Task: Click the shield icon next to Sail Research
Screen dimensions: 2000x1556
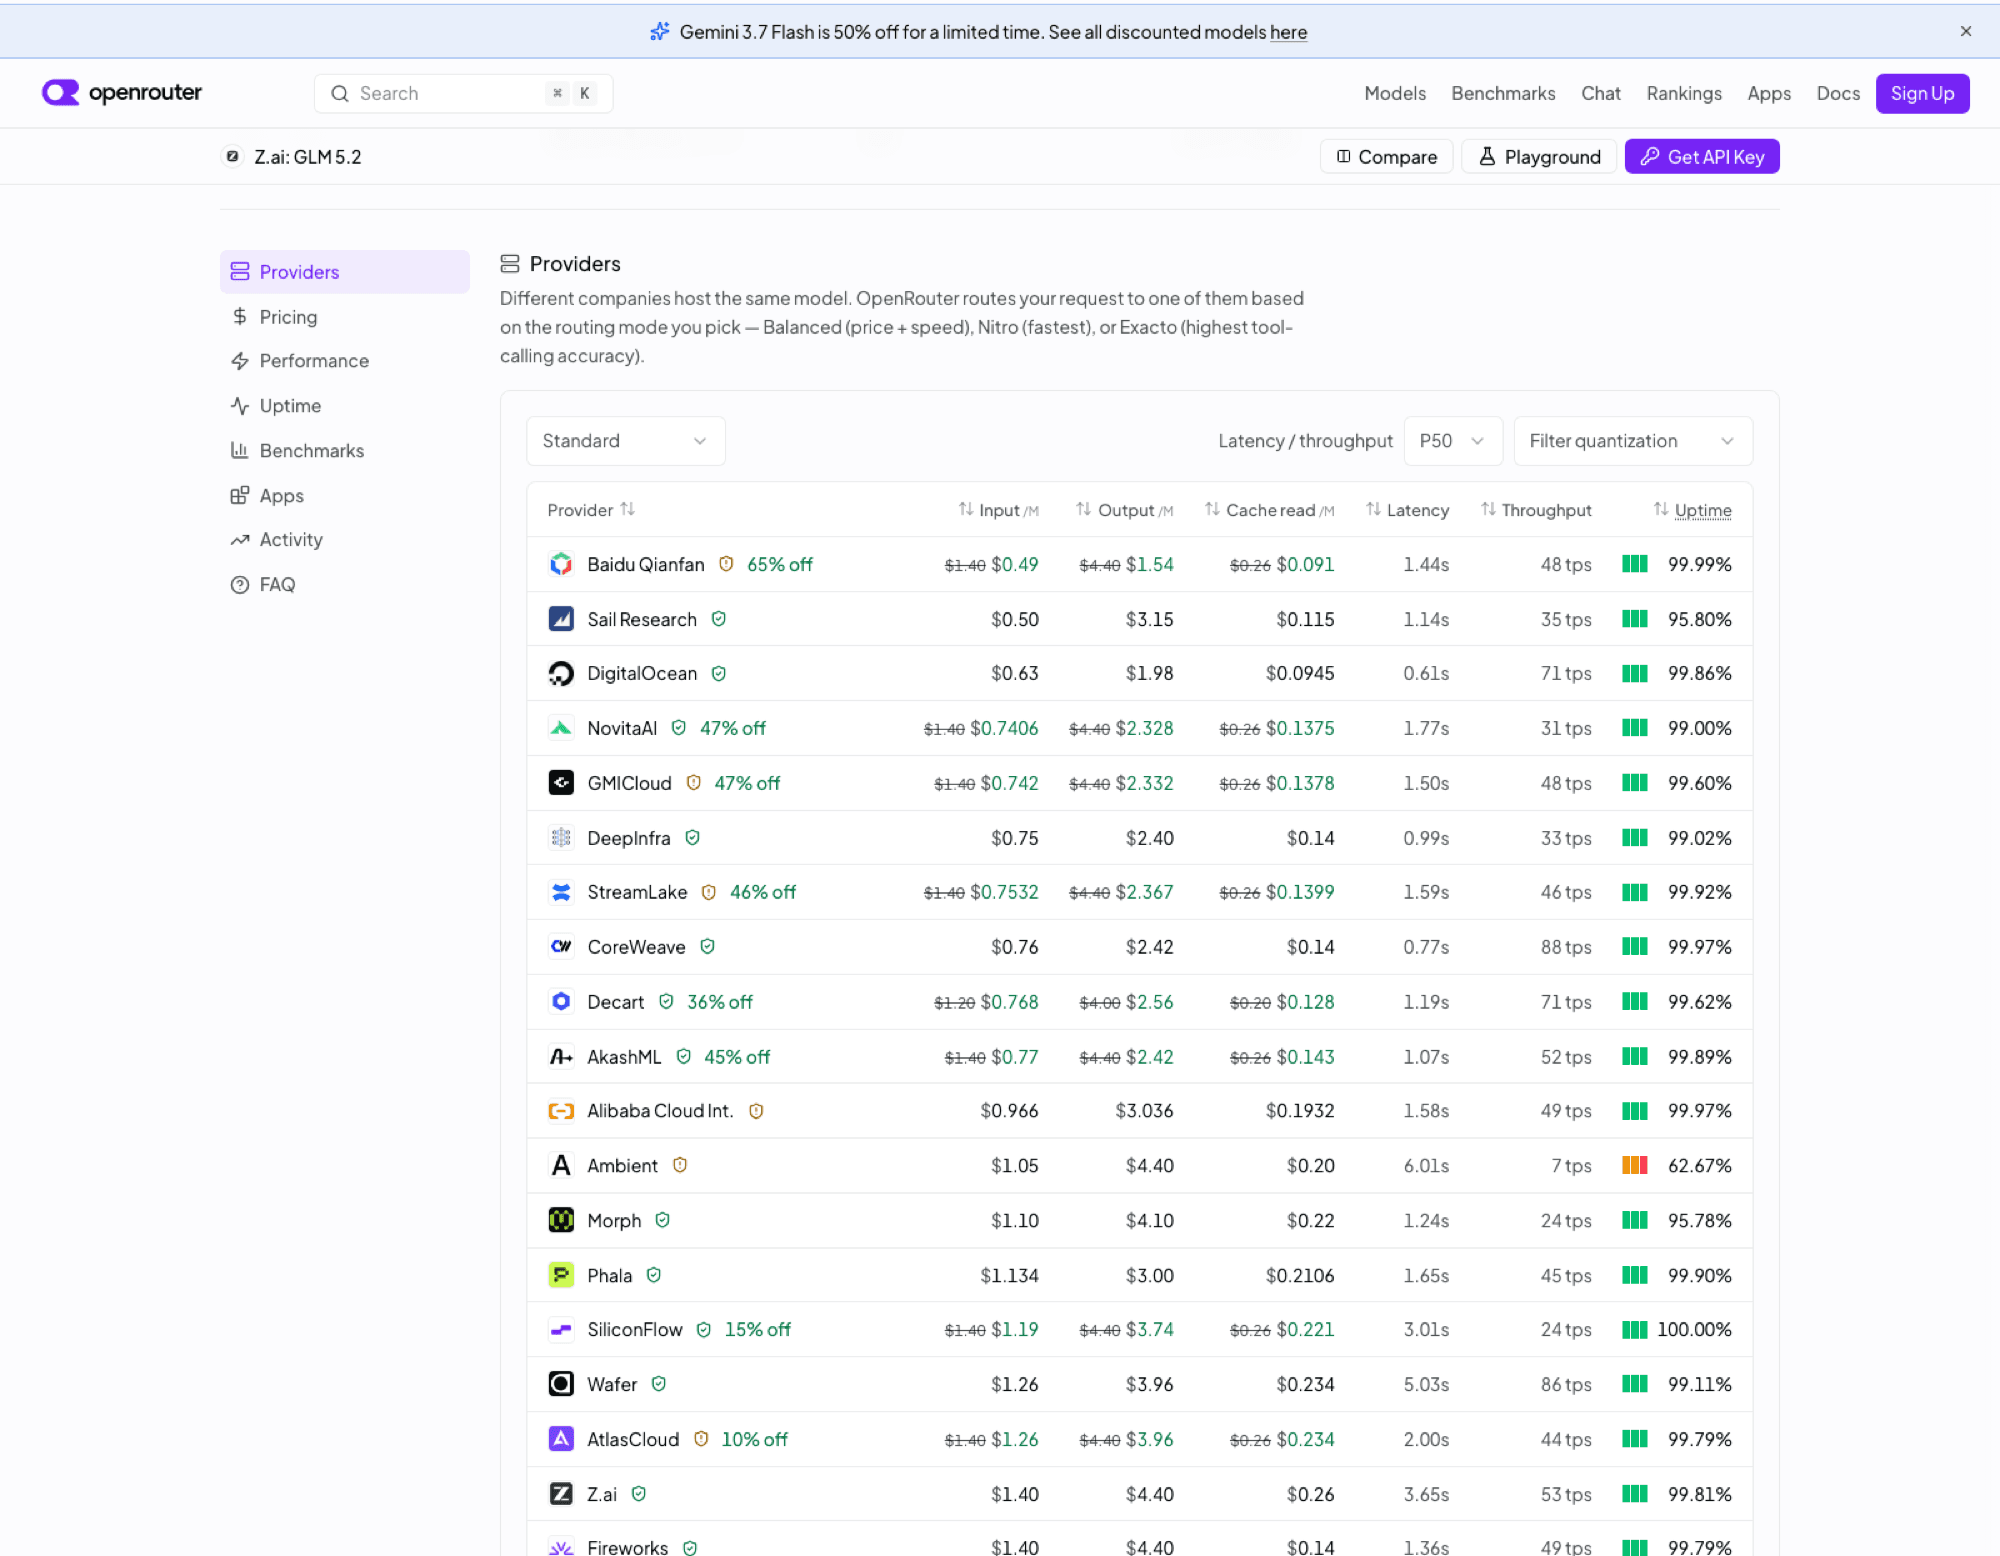Action: (719, 619)
